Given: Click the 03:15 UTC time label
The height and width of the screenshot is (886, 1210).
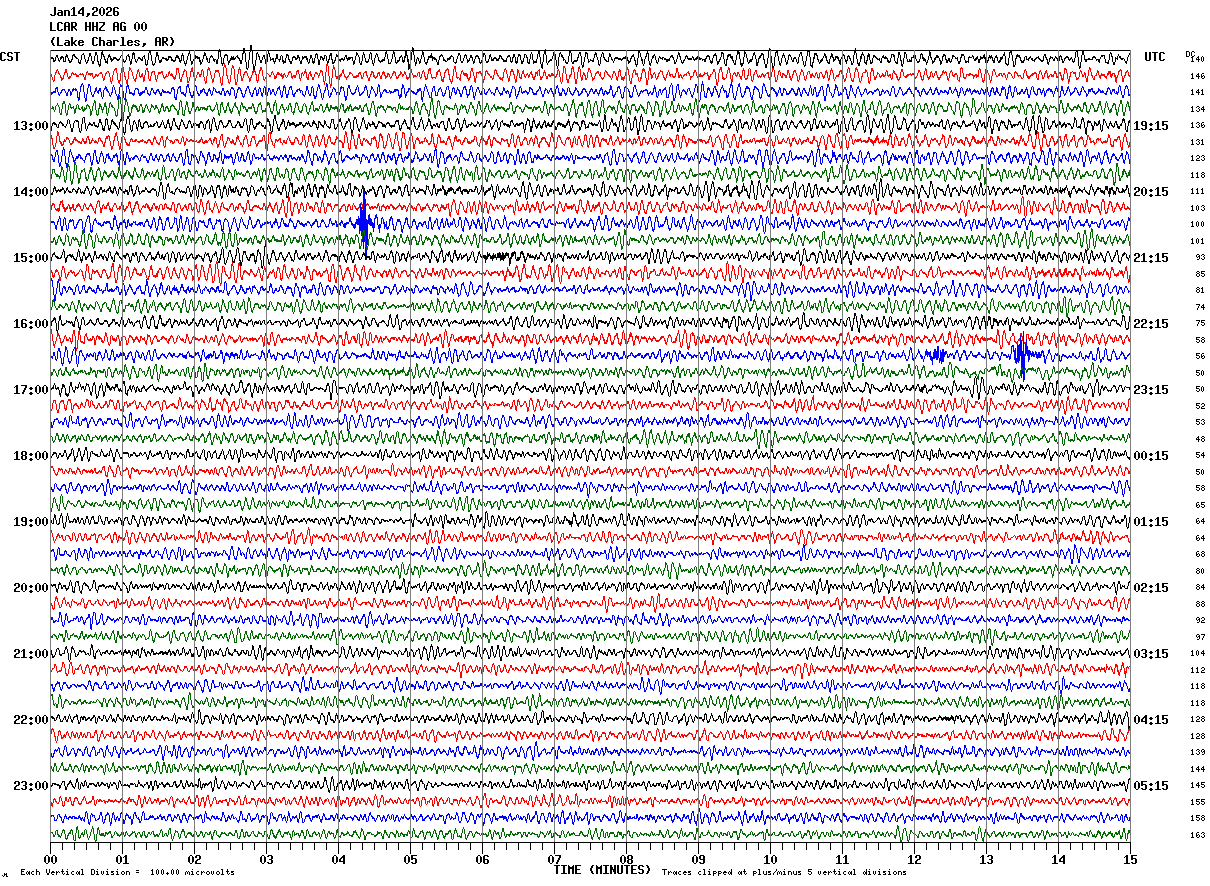Looking at the screenshot, I should (1151, 654).
